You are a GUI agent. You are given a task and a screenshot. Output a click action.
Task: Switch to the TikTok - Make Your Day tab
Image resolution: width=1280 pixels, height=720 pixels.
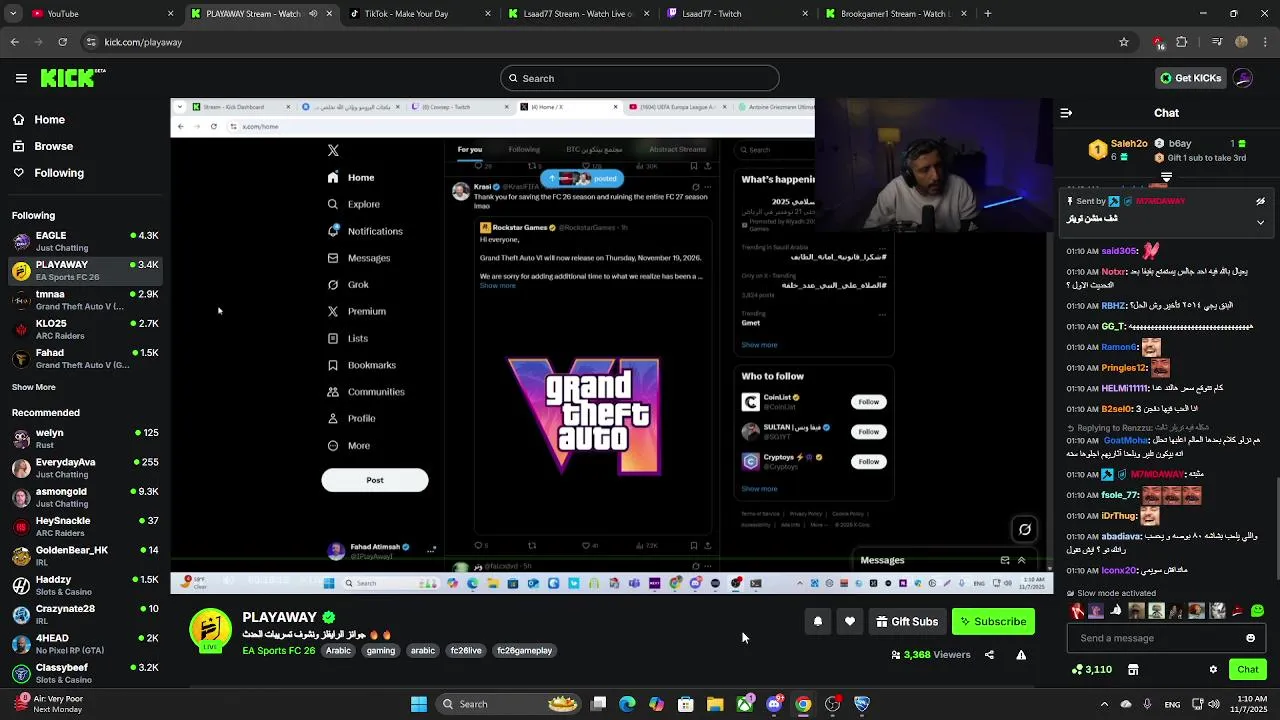coord(418,14)
